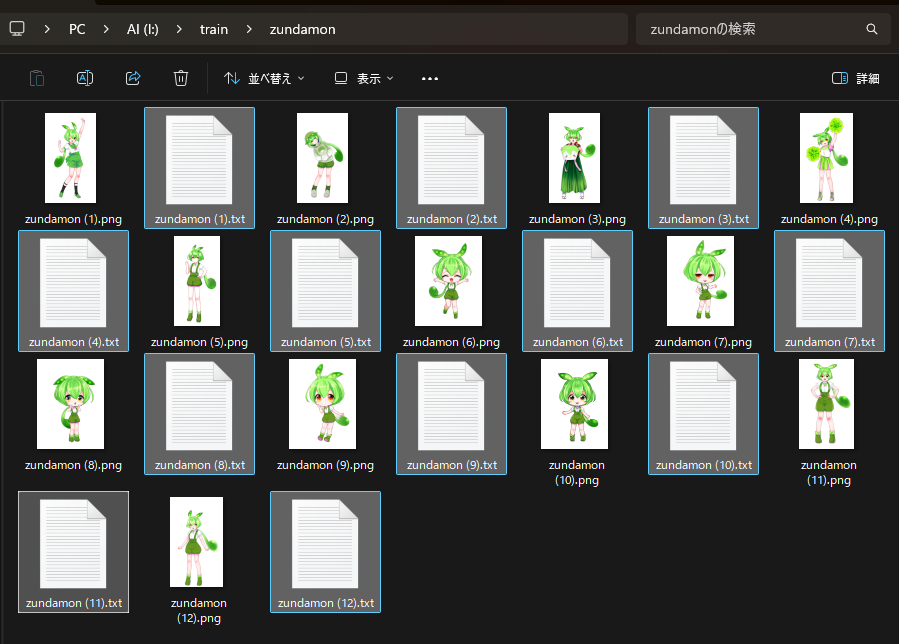Select zundamon (10).png thumbnail
This screenshot has height=644, width=899.
[574, 404]
